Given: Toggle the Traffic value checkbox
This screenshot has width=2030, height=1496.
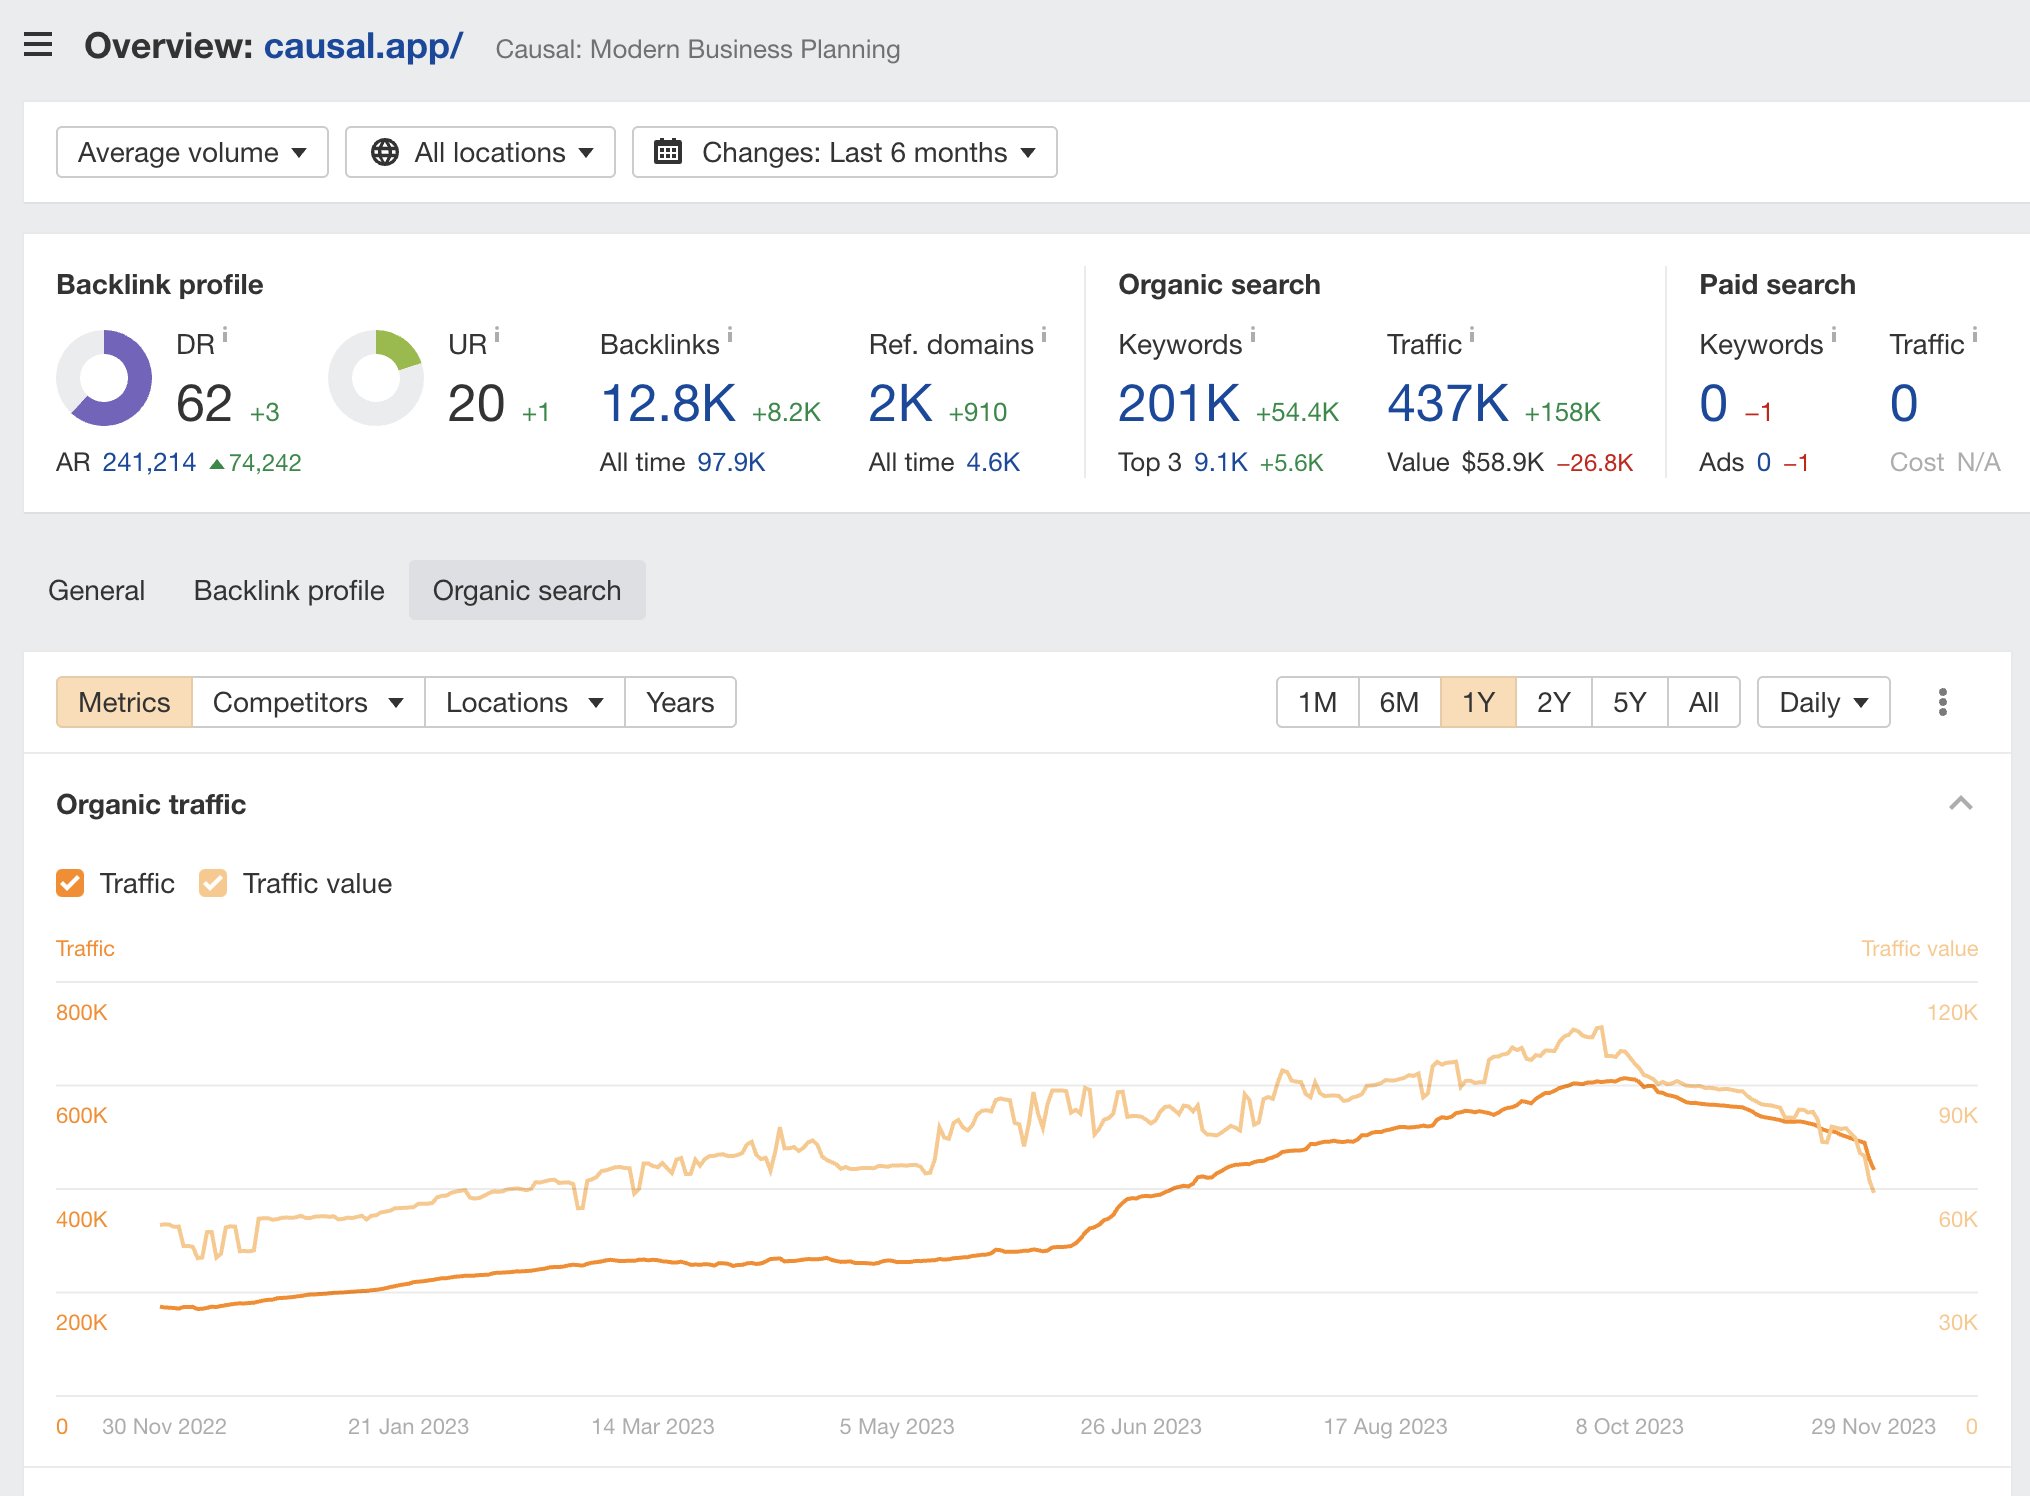Looking at the screenshot, I should pos(213,883).
